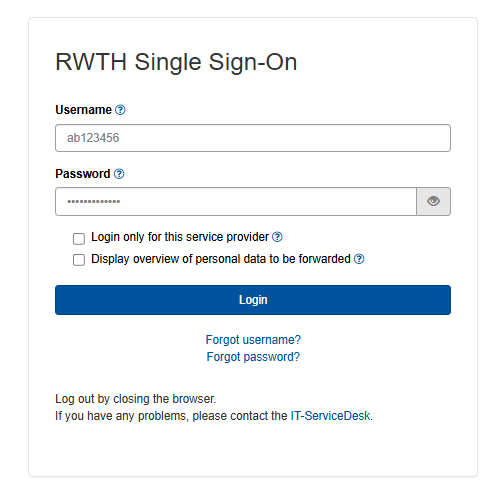Click the 'If you have any problems' sentence
Screen dimensions: 504x494
214,416
